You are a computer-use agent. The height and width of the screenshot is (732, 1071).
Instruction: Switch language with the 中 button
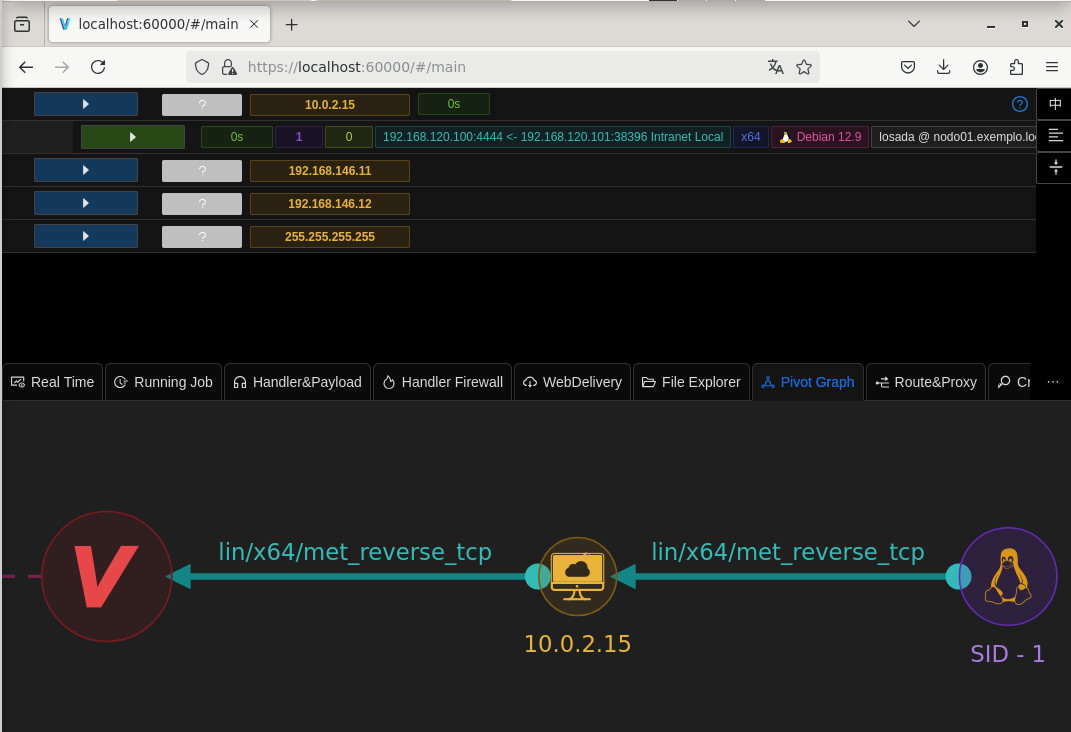[1055, 104]
